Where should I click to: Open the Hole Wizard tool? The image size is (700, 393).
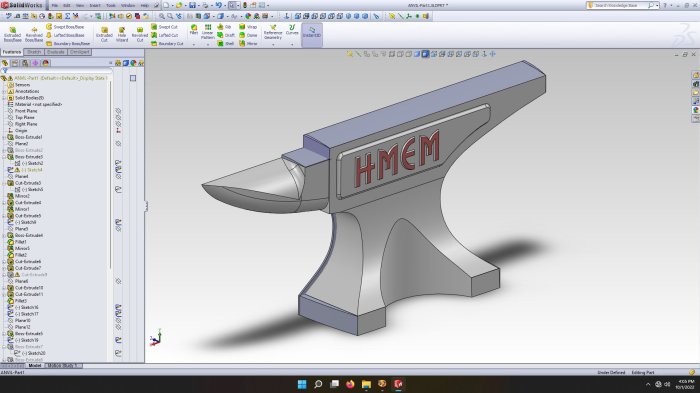click(121, 34)
